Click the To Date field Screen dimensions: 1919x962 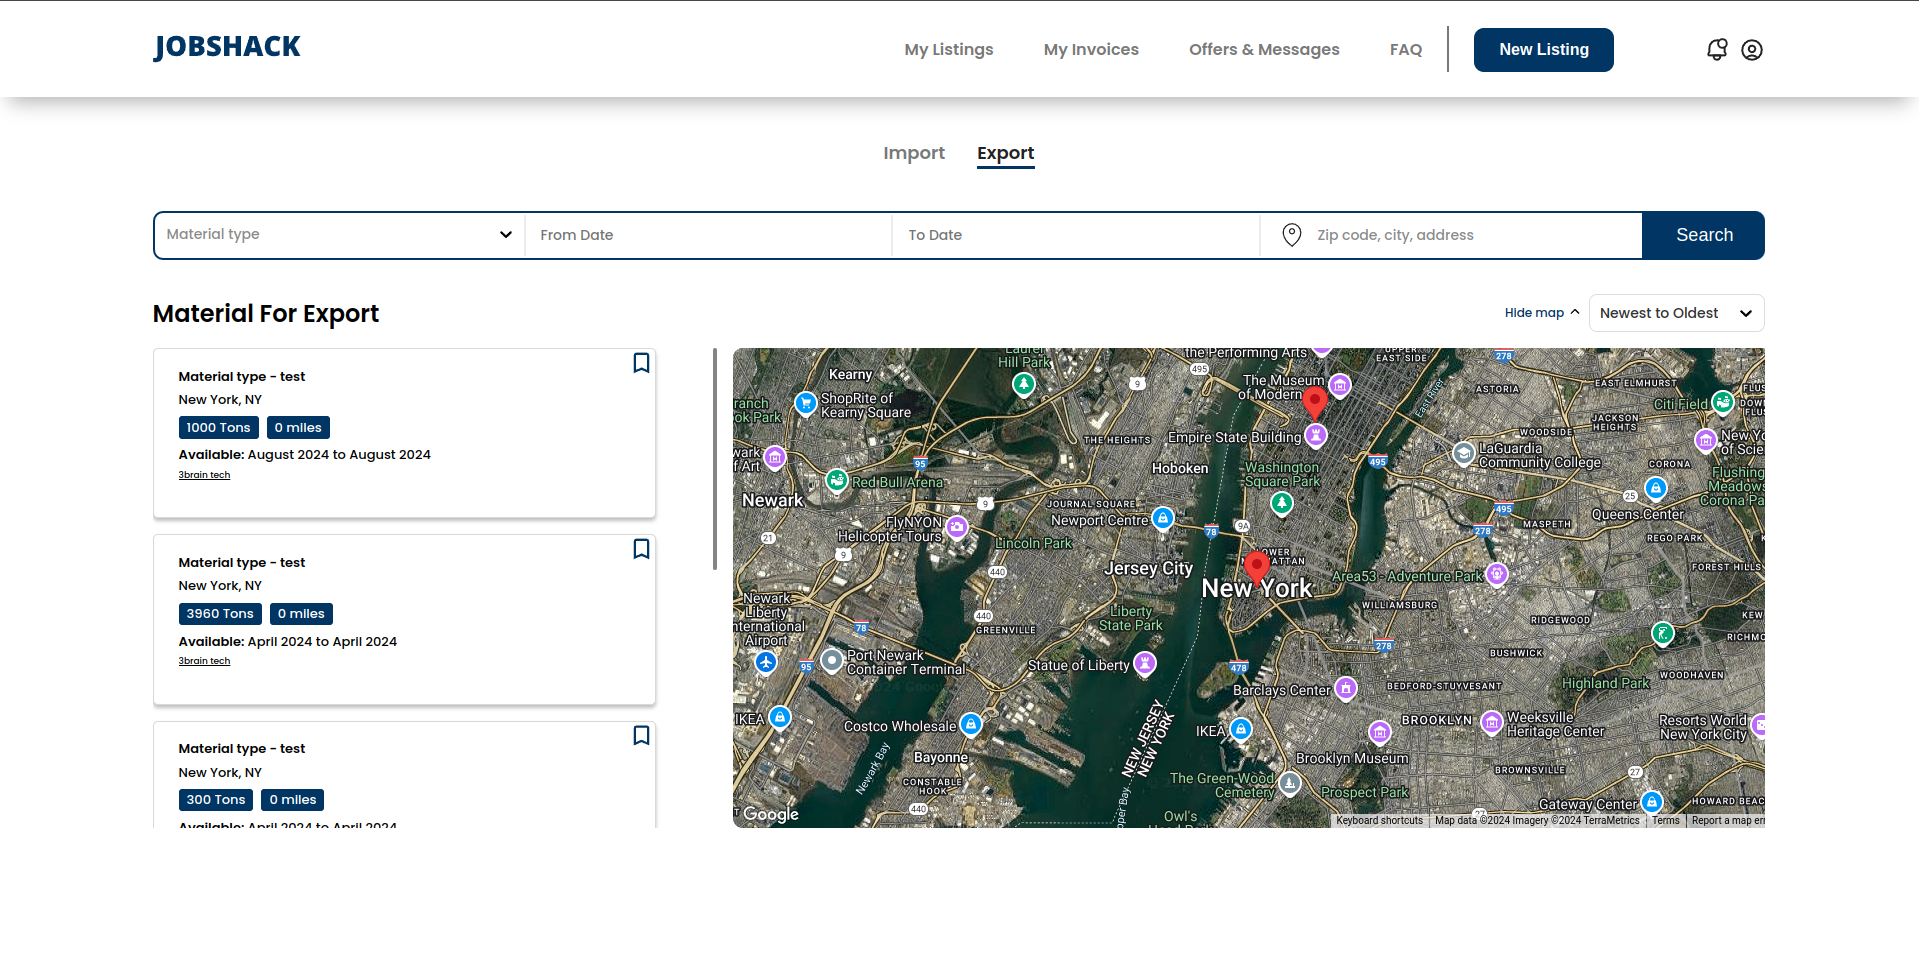[1076, 235]
